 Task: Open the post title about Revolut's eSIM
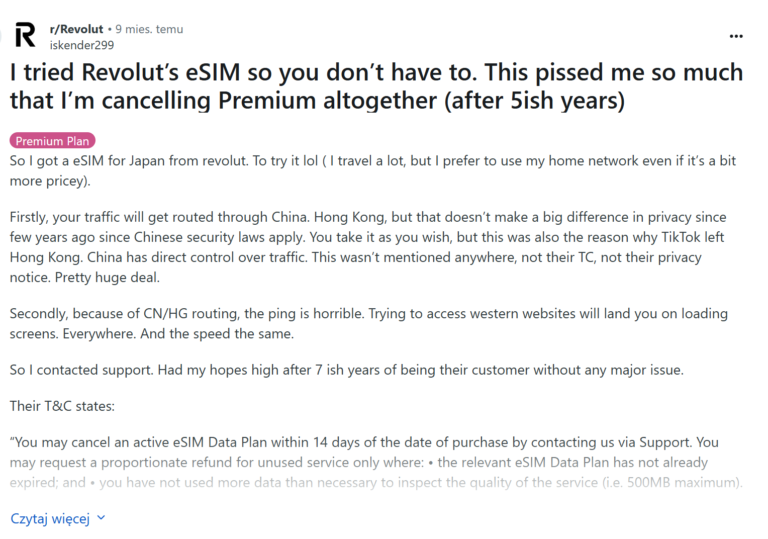[376, 86]
